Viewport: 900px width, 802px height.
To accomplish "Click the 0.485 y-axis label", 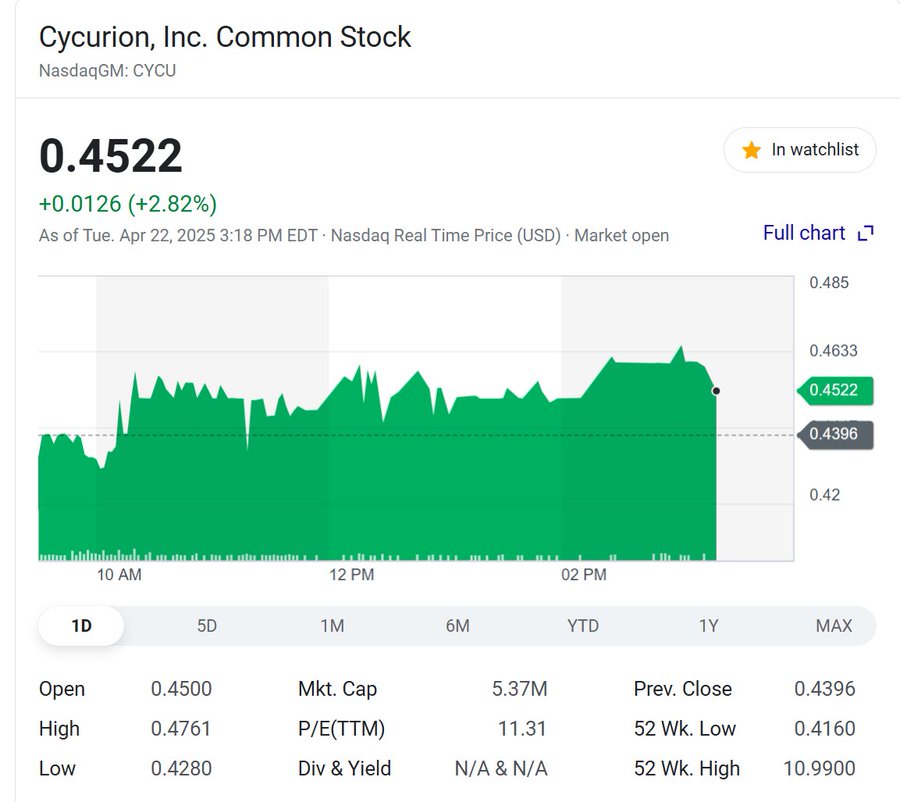I will pyautogui.click(x=829, y=282).
